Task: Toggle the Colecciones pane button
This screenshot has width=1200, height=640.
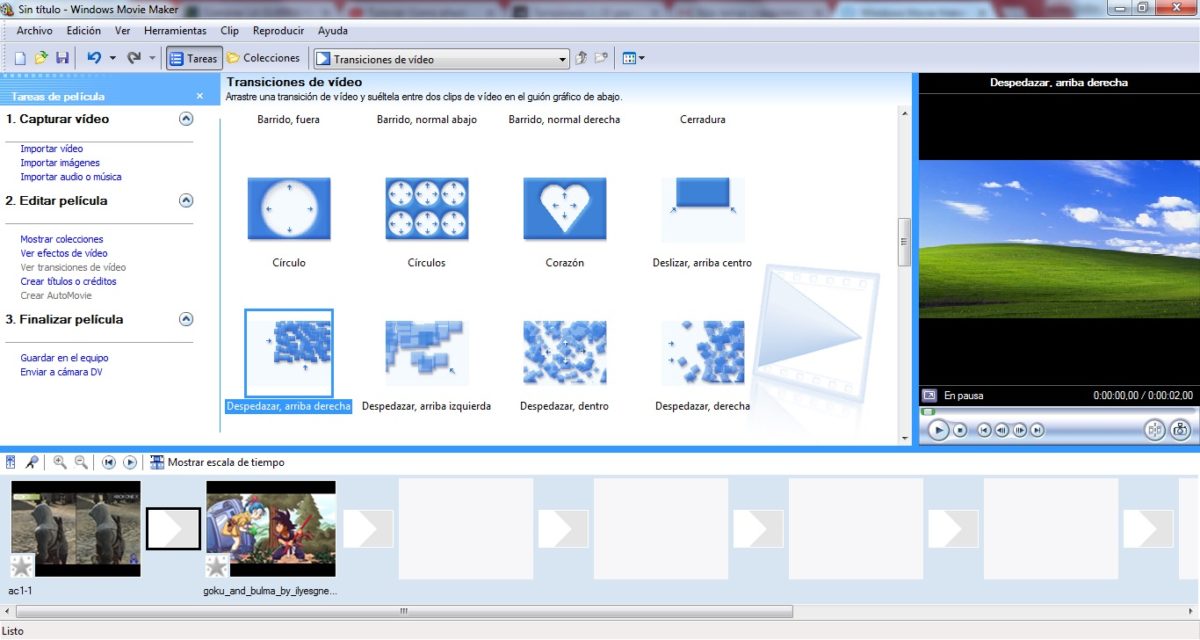Action: [264, 59]
